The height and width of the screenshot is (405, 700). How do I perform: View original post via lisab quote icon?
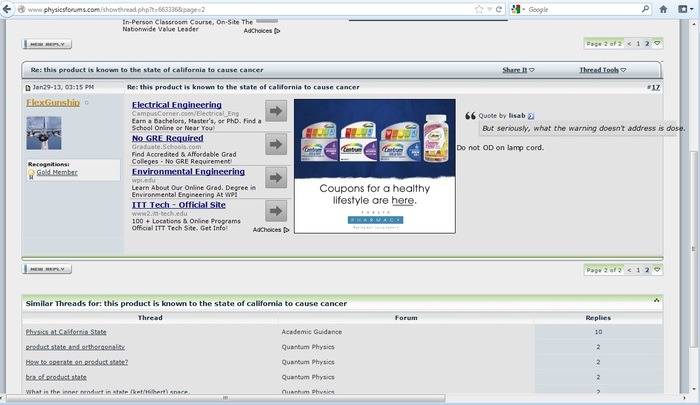tap(531, 116)
